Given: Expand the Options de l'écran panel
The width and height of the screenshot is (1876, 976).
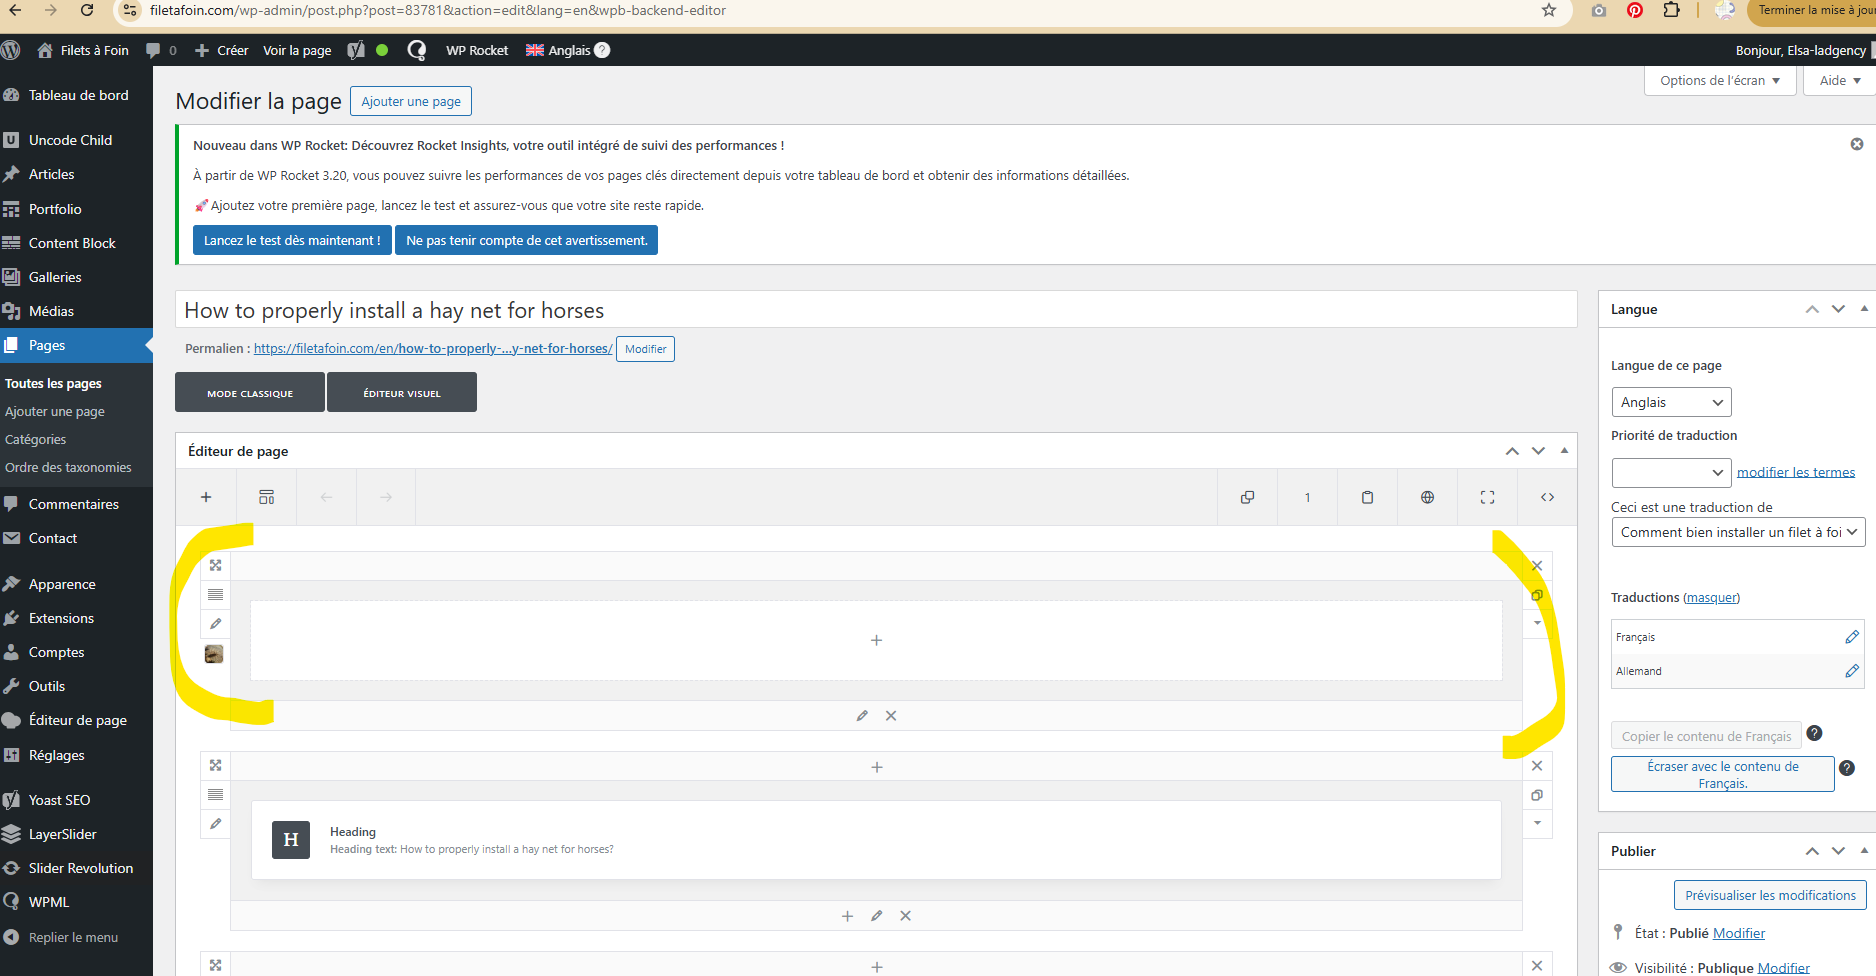Looking at the screenshot, I should point(1720,81).
